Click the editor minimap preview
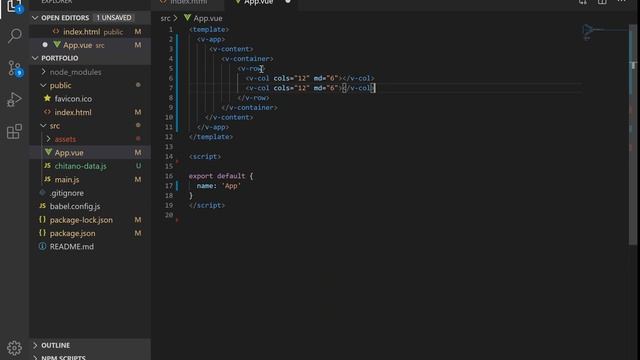 coord(605,33)
